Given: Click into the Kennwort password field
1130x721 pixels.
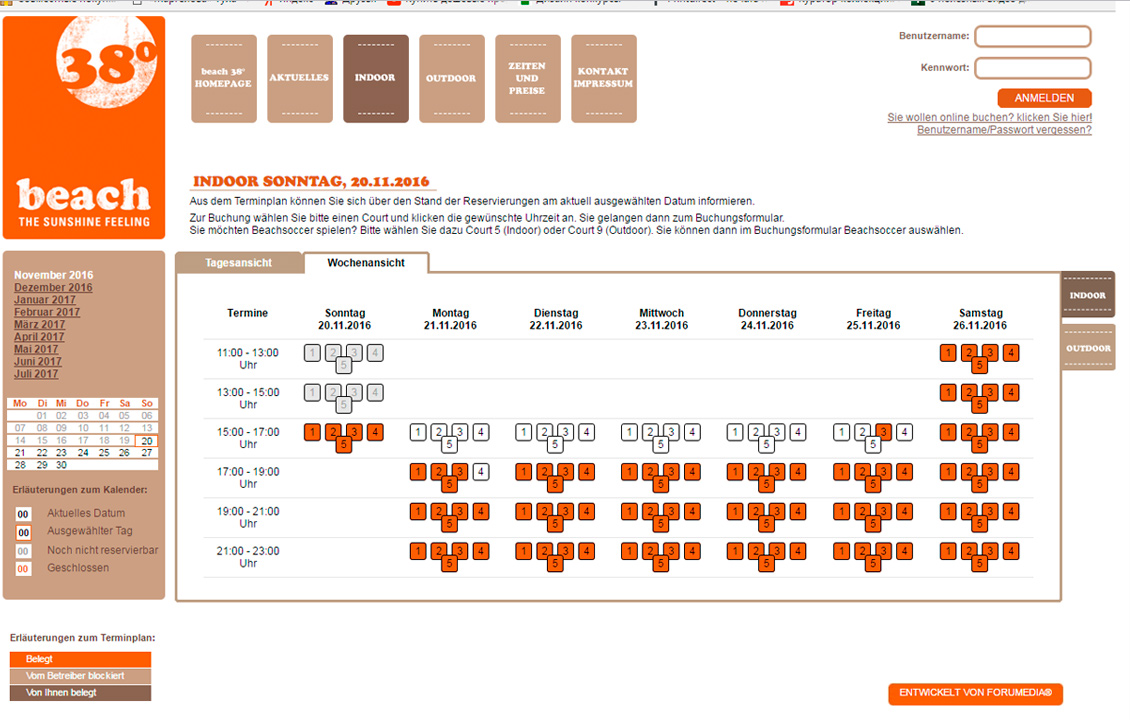Looking at the screenshot, I should pos(1032,68).
